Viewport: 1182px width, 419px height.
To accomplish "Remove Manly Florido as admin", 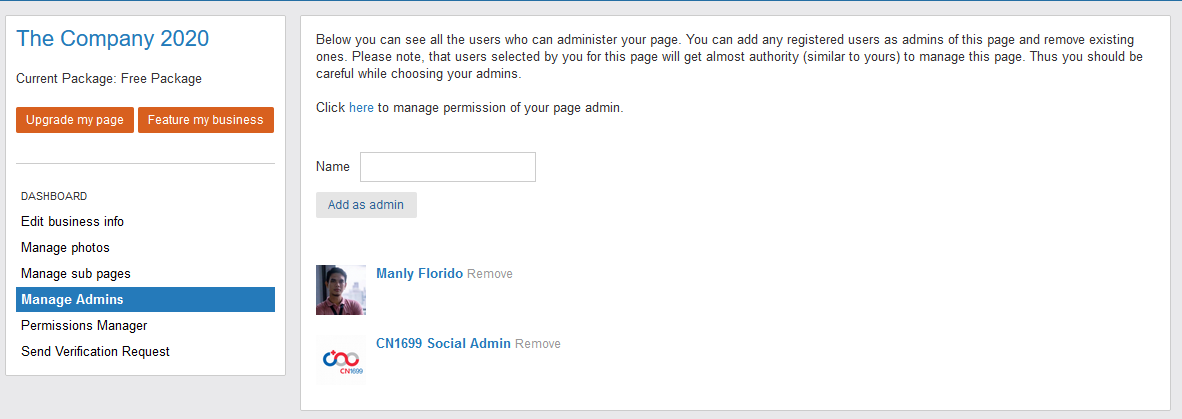I will coord(490,274).
